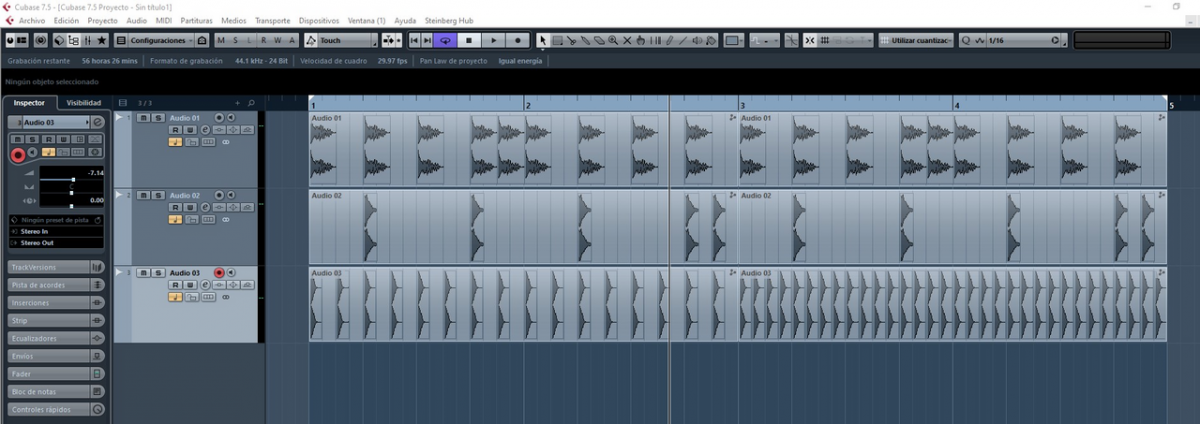Solo the Audio 02 track
1200x424 pixels.
click(x=157, y=195)
